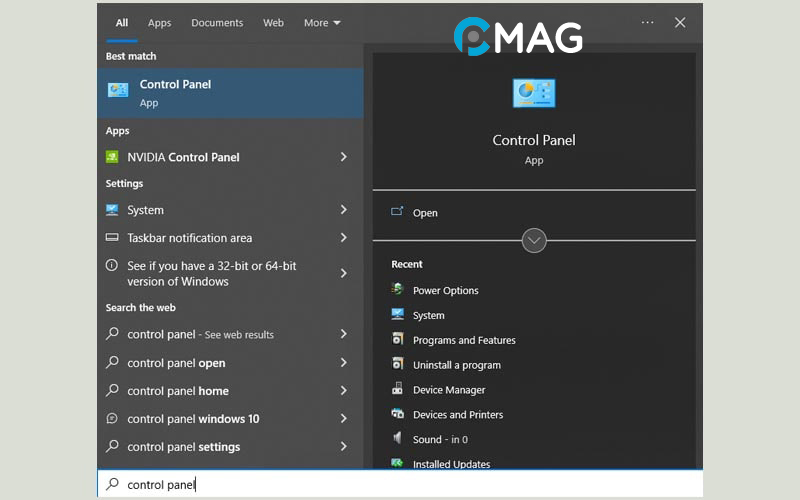Expand the circular chevron under Open
The width and height of the screenshot is (800, 500).
tap(534, 240)
